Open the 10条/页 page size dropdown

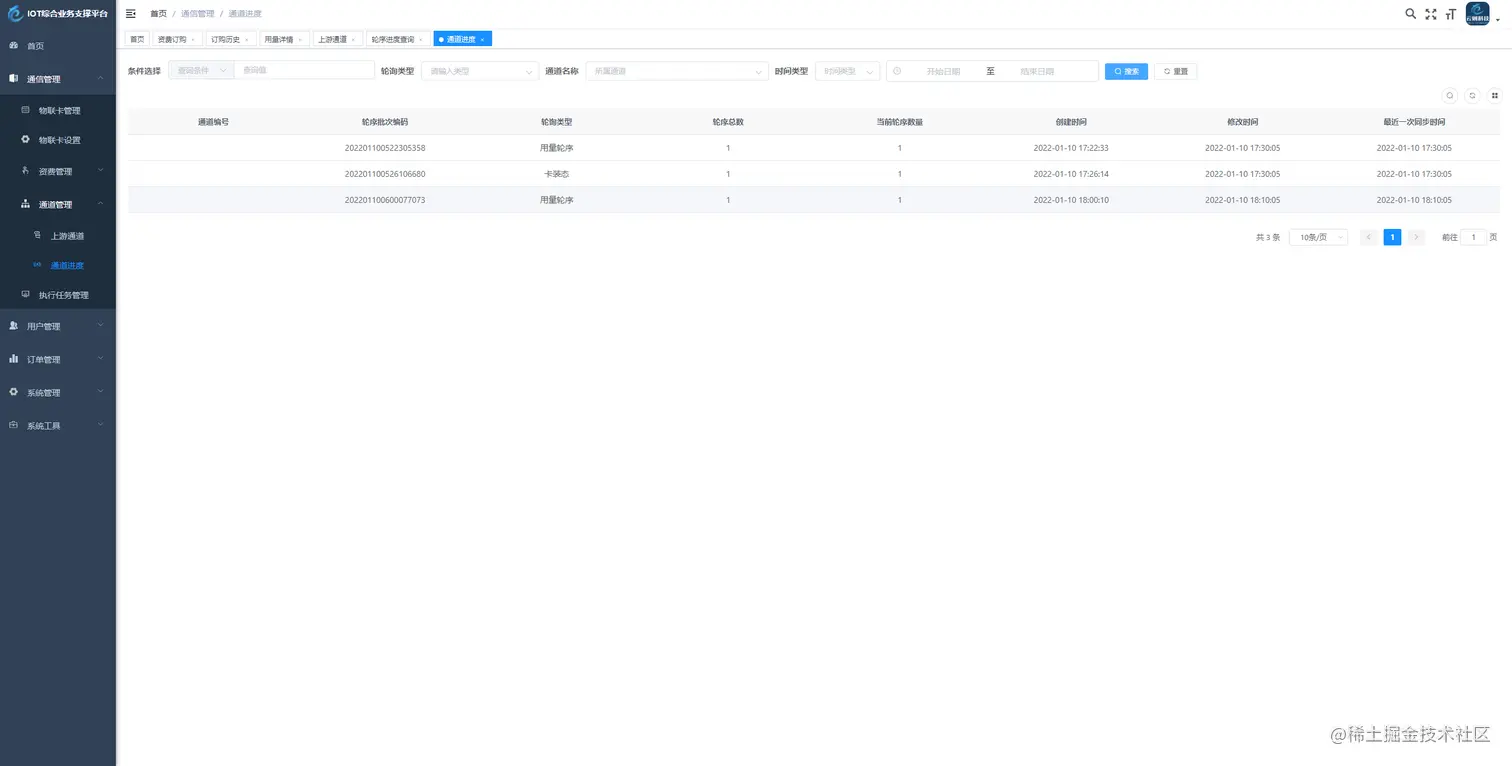click(x=1318, y=237)
